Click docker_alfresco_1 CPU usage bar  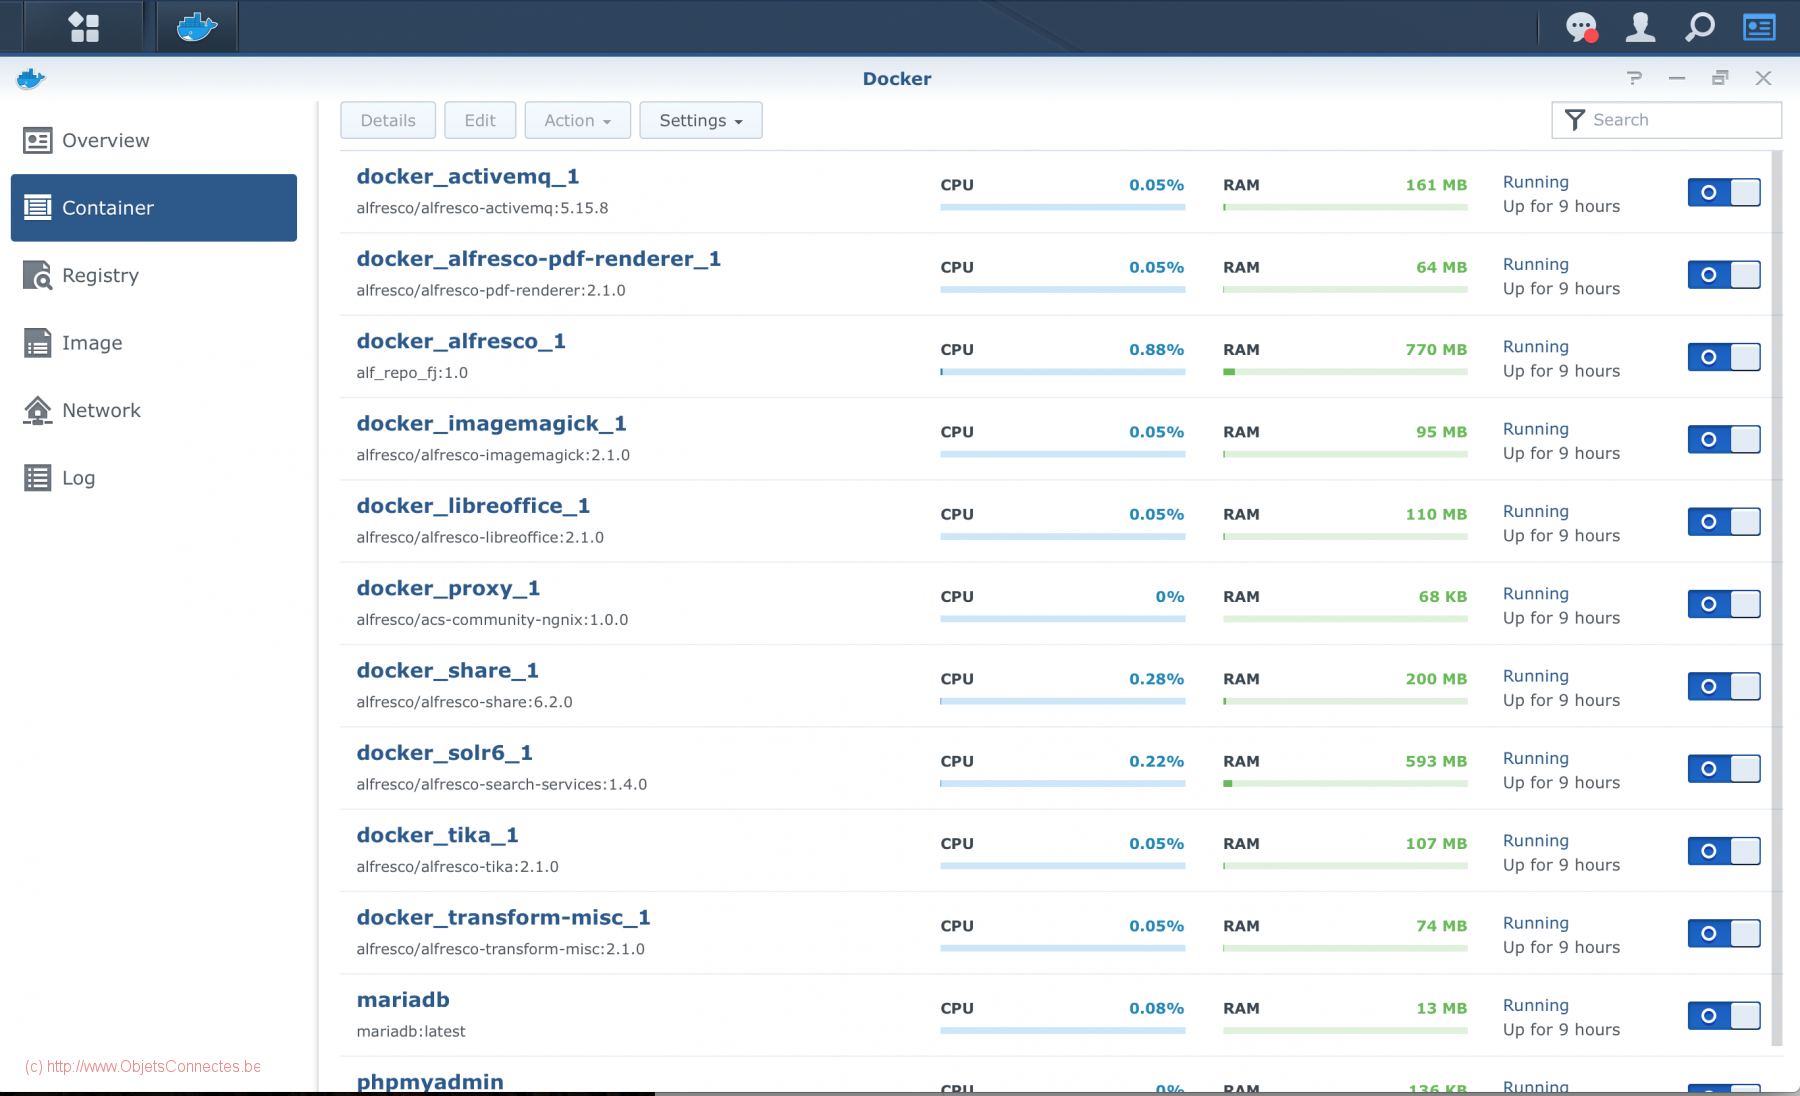pos(1062,372)
